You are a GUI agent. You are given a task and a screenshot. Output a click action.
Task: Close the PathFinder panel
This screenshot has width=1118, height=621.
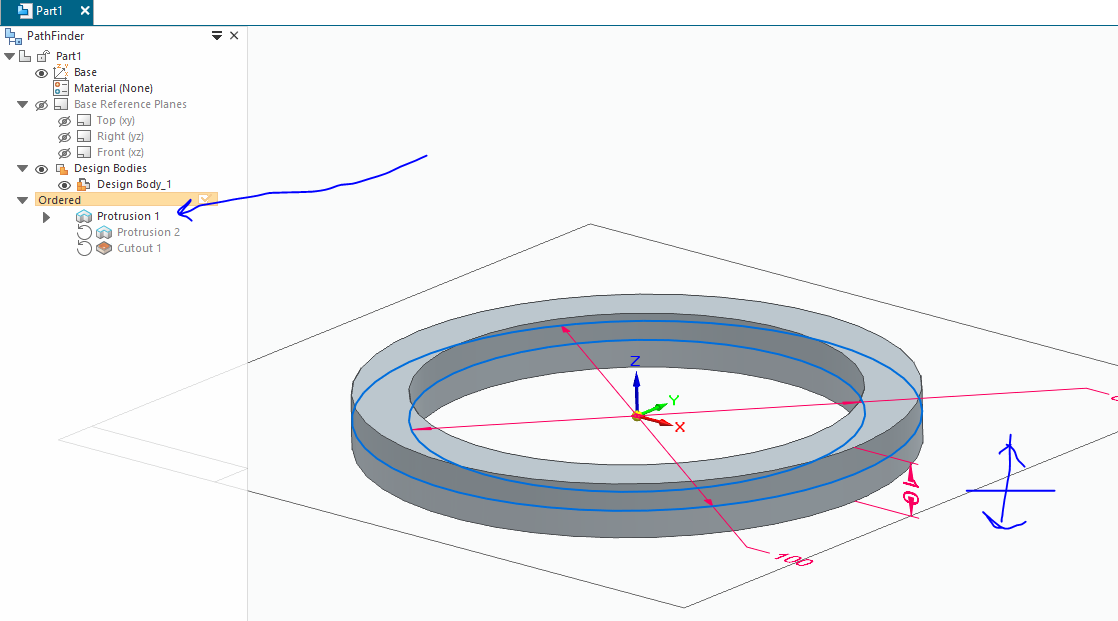tap(234, 36)
